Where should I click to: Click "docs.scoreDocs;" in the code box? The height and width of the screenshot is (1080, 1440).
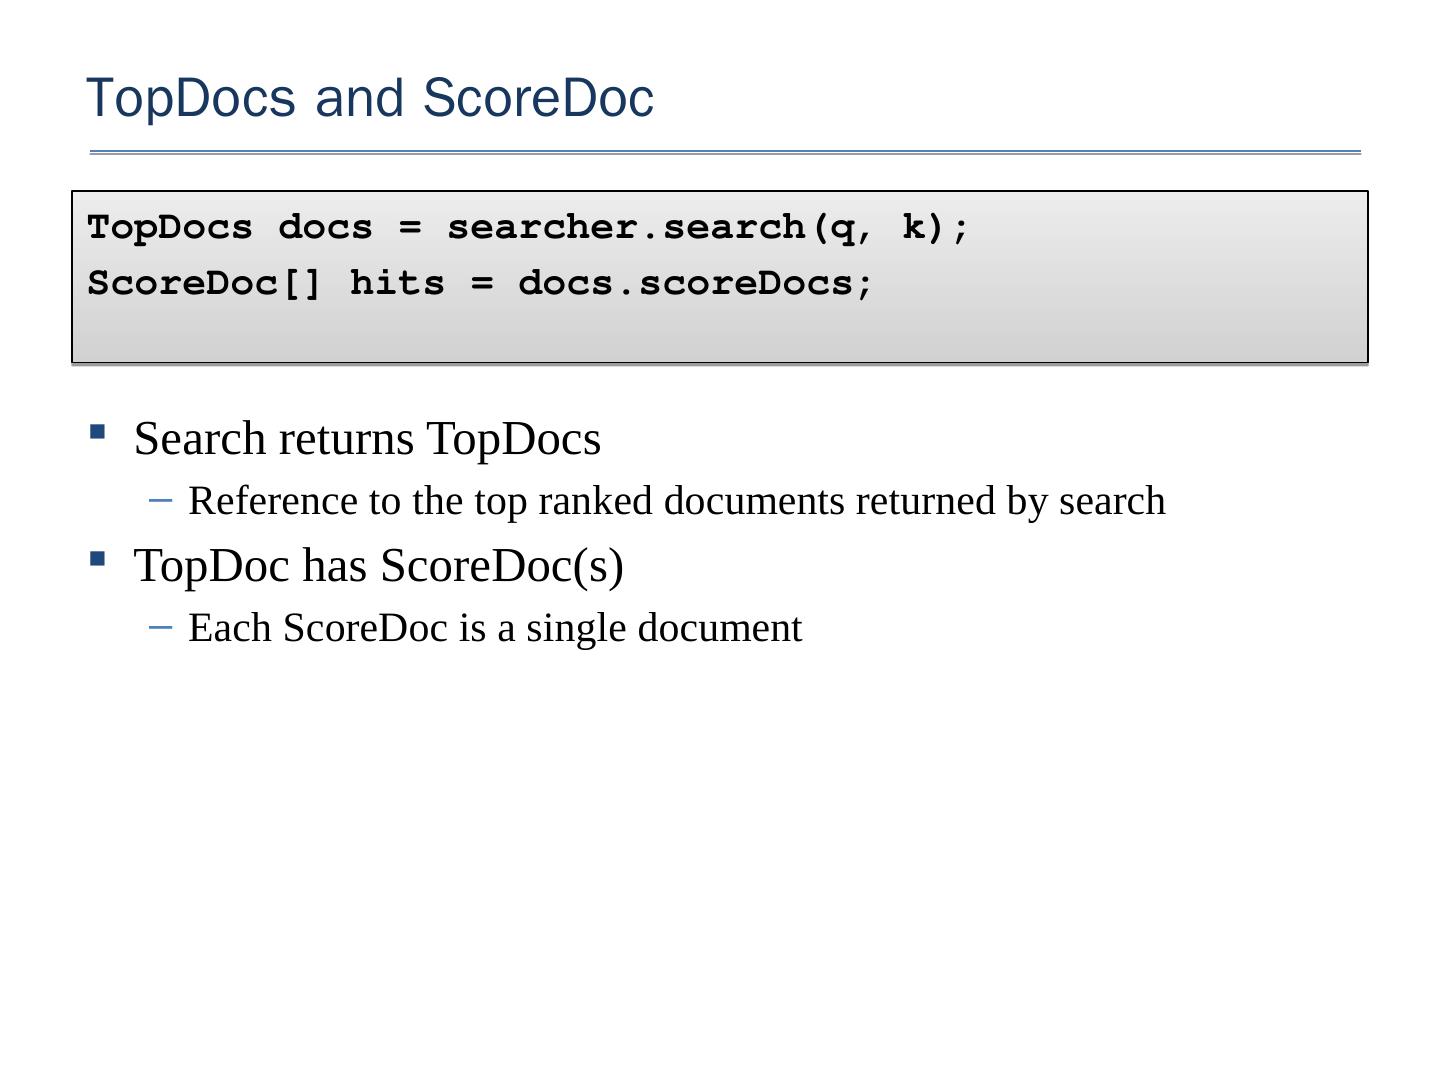tap(696, 283)
